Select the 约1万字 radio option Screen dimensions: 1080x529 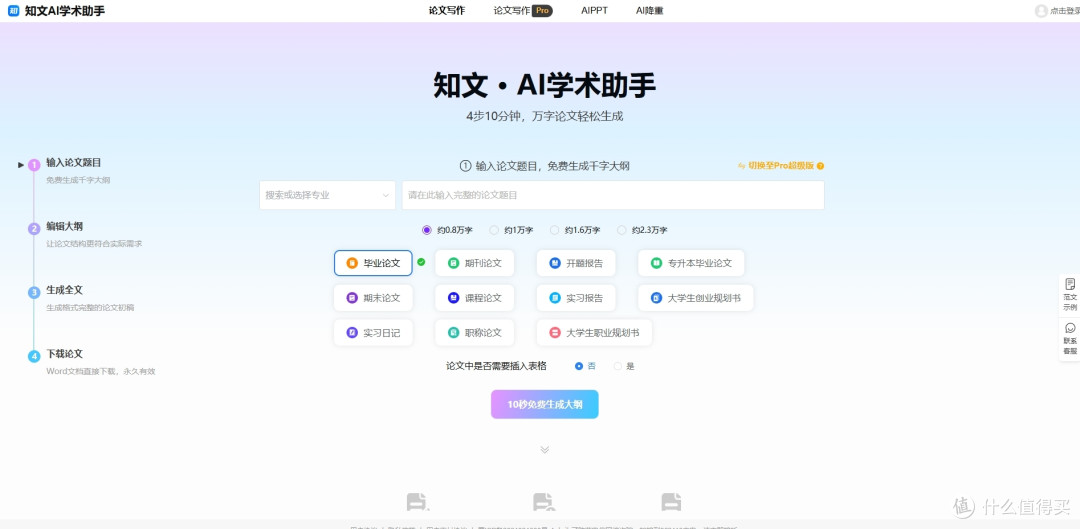[511, 230]
